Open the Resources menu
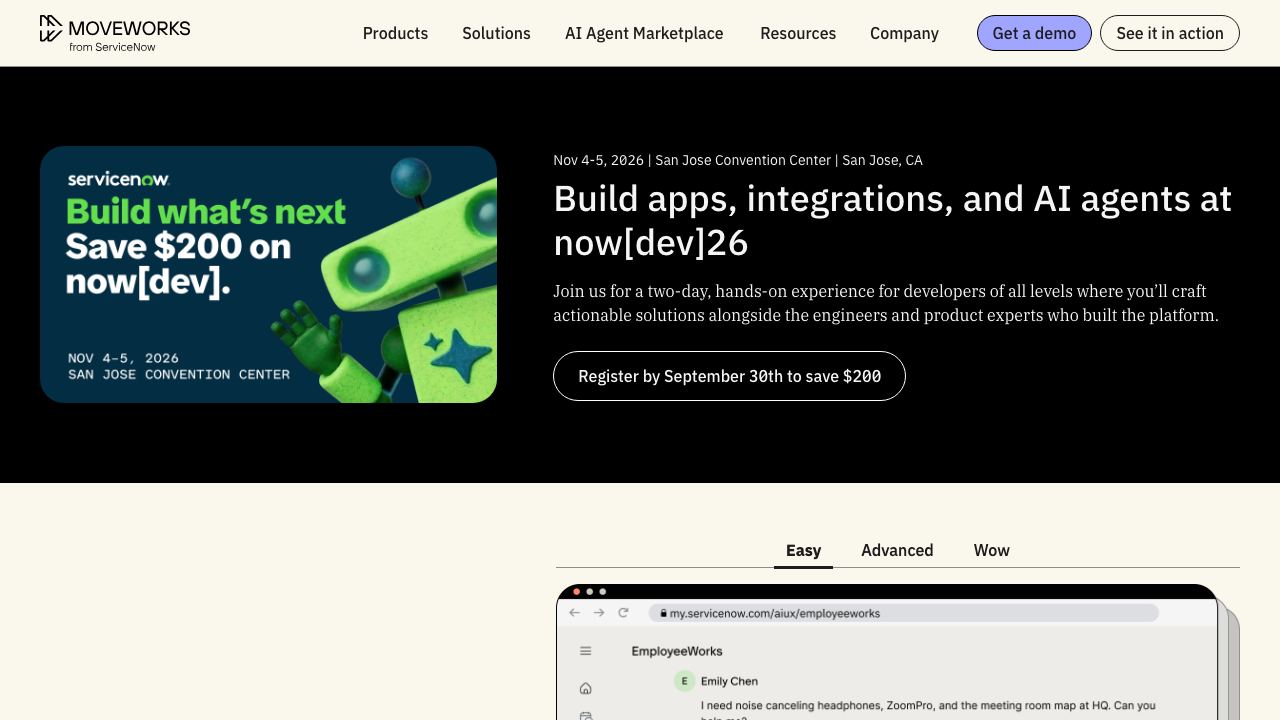Viewport: 1280px width, 720px height. pyautogui.click(x=798, y=33)
